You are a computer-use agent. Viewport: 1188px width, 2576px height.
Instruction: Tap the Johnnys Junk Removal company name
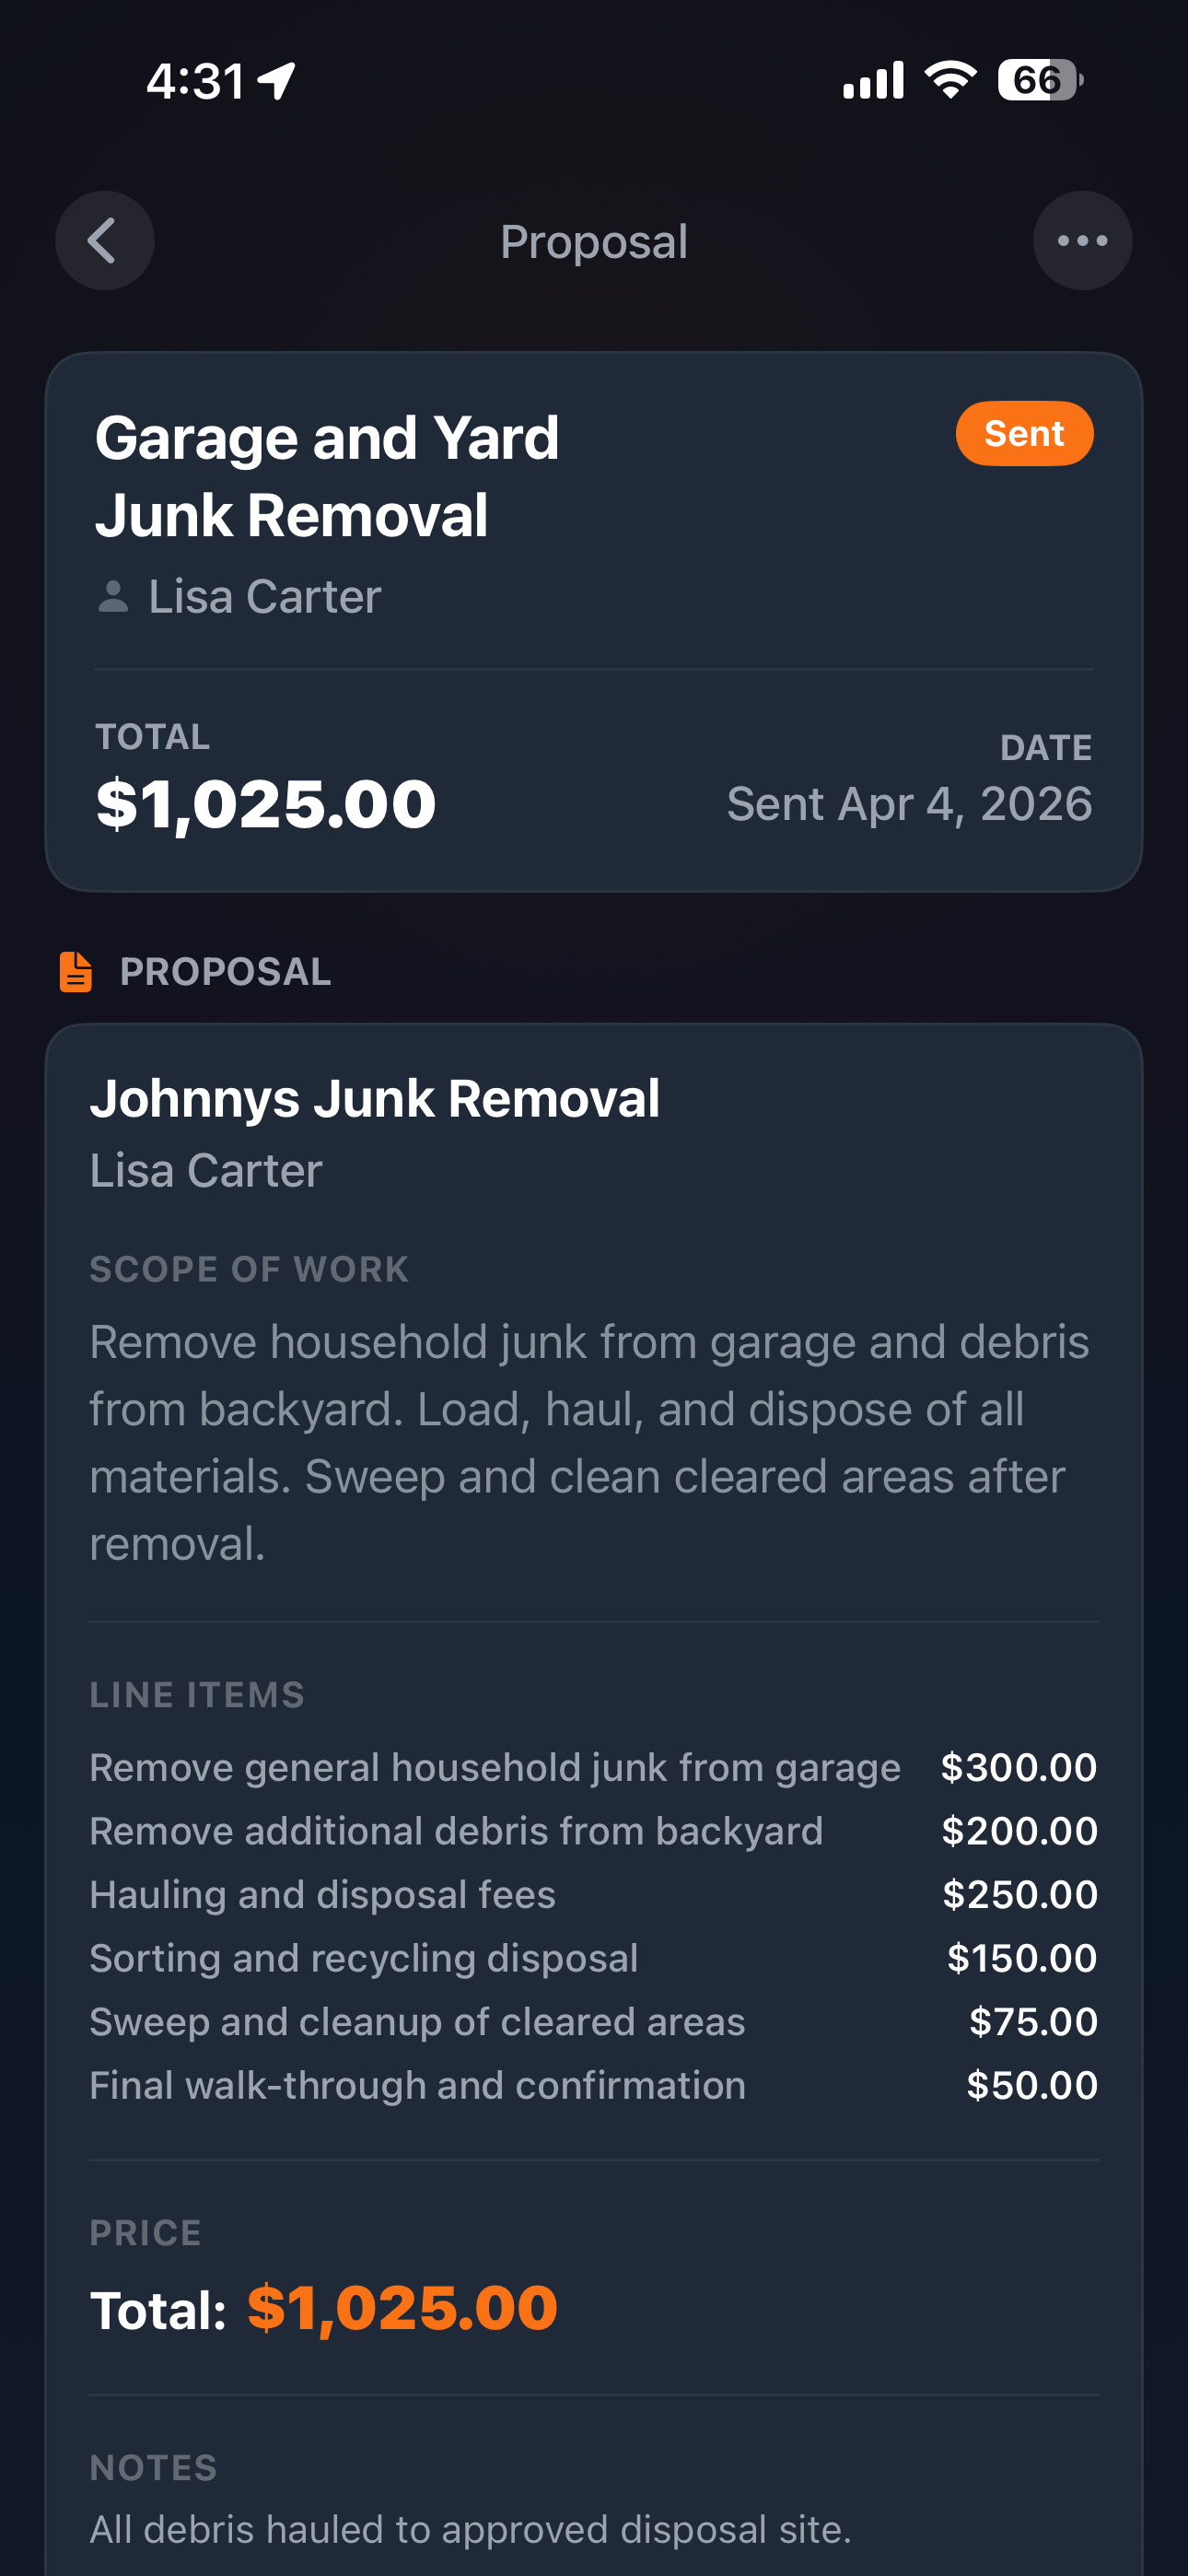pyautogui.click(x=374, y=1099)
